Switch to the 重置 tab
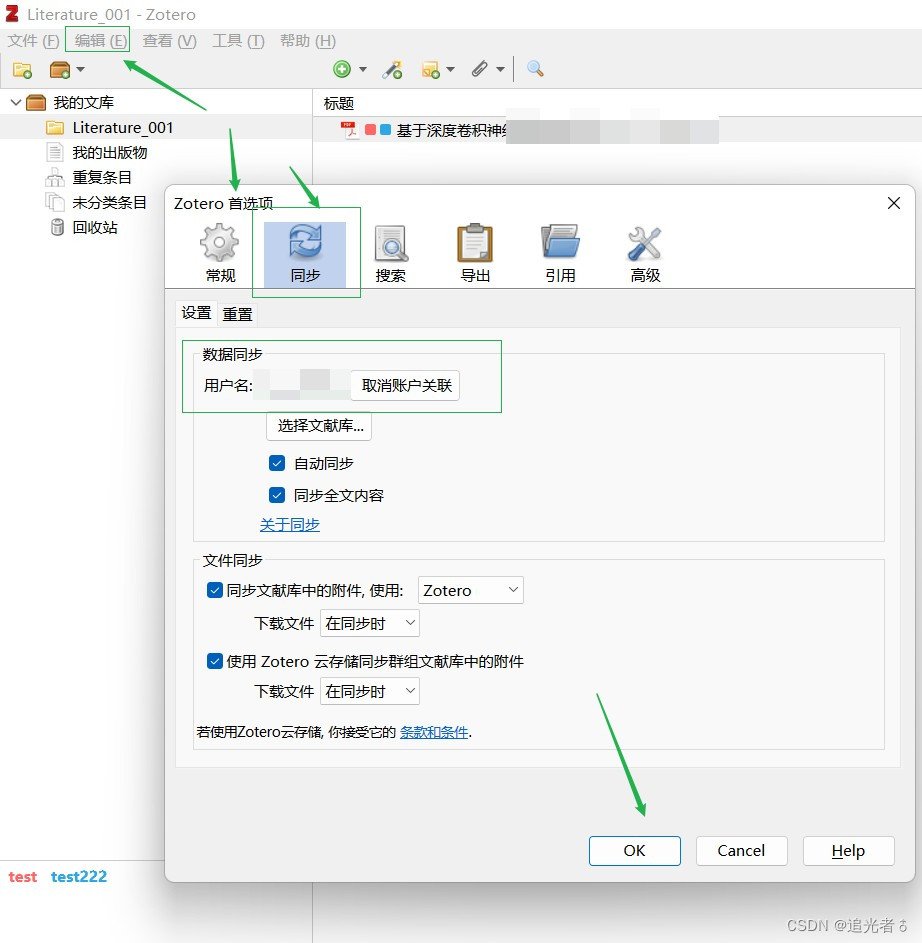The image size is (922, 943). coord(238,314)
